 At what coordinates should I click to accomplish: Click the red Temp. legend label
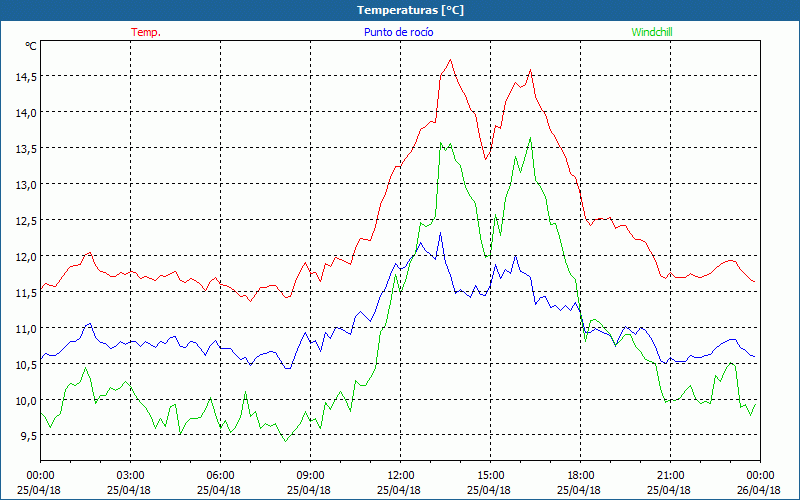point(145,32)
